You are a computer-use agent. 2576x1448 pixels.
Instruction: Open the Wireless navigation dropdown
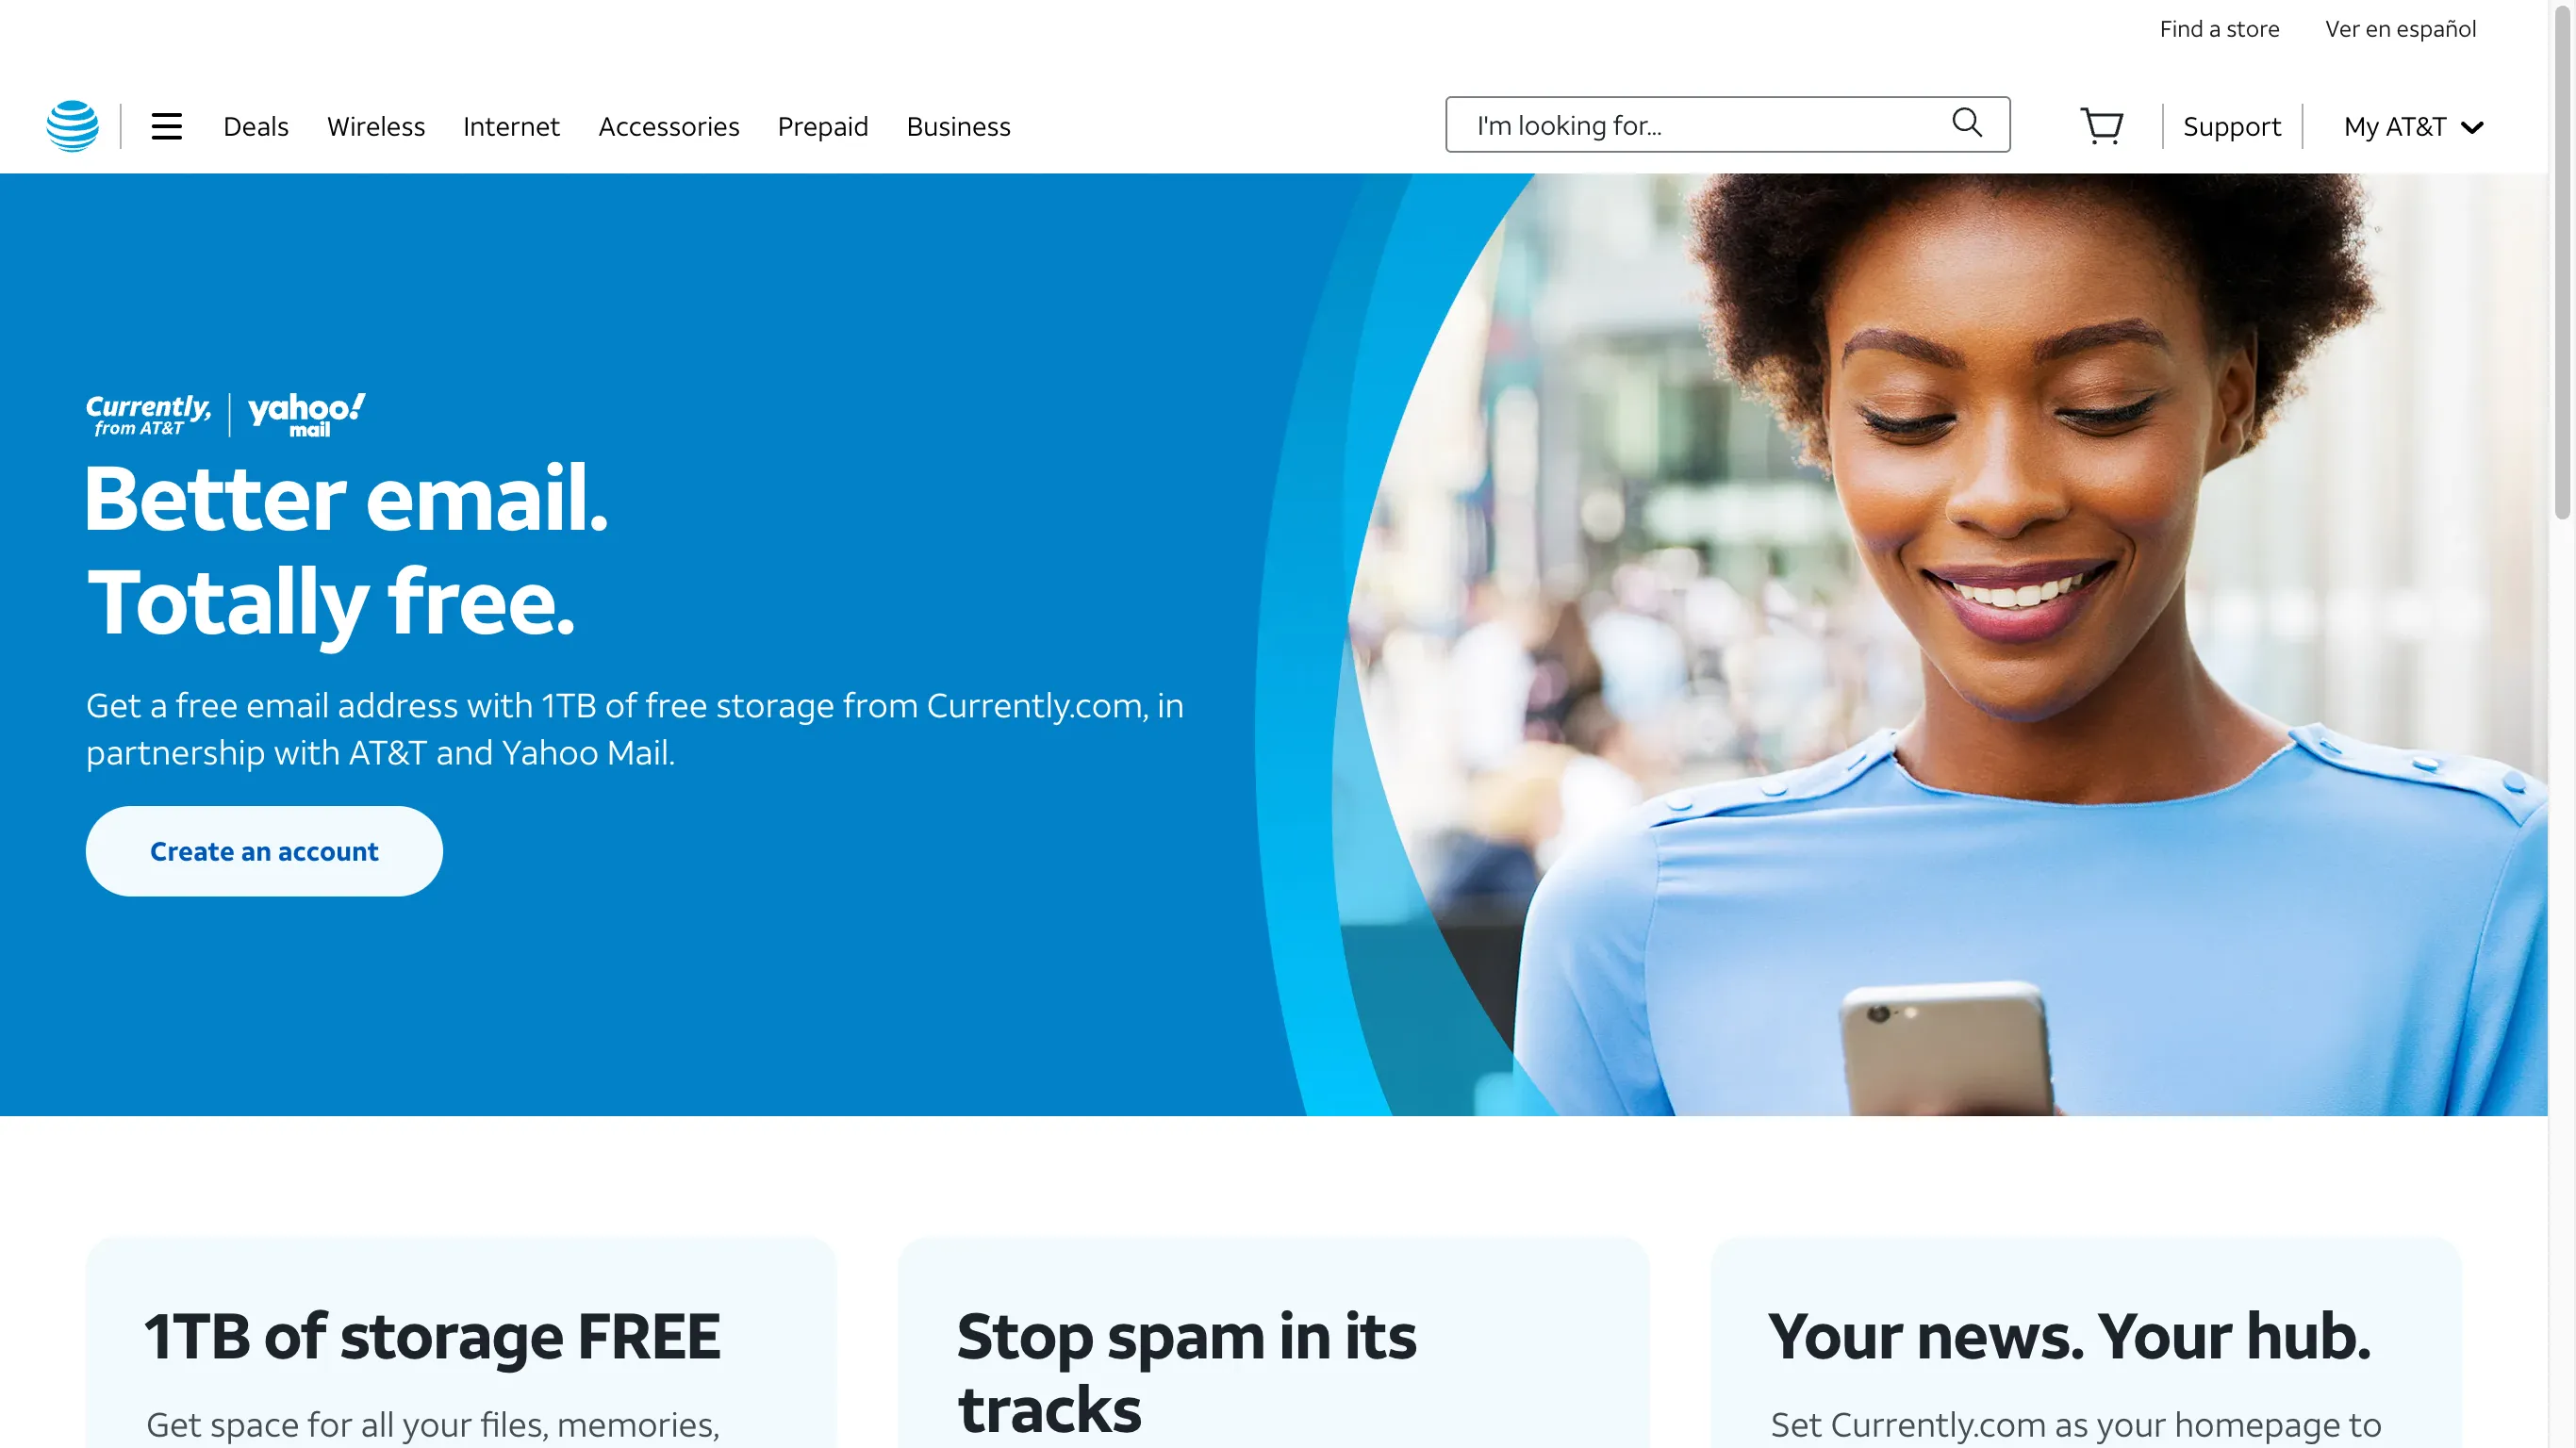click(x=375, y=125)
